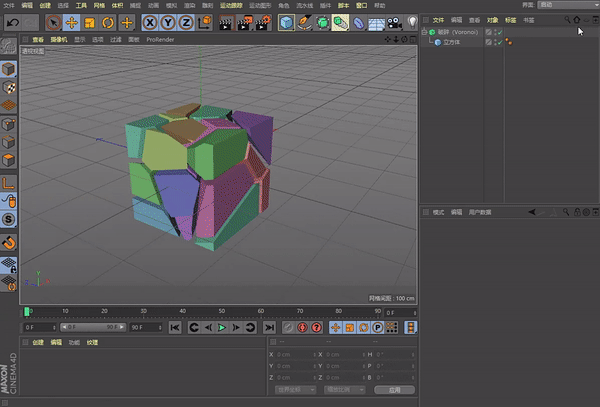Add a Cube primitive object

(x=286, y=23)
